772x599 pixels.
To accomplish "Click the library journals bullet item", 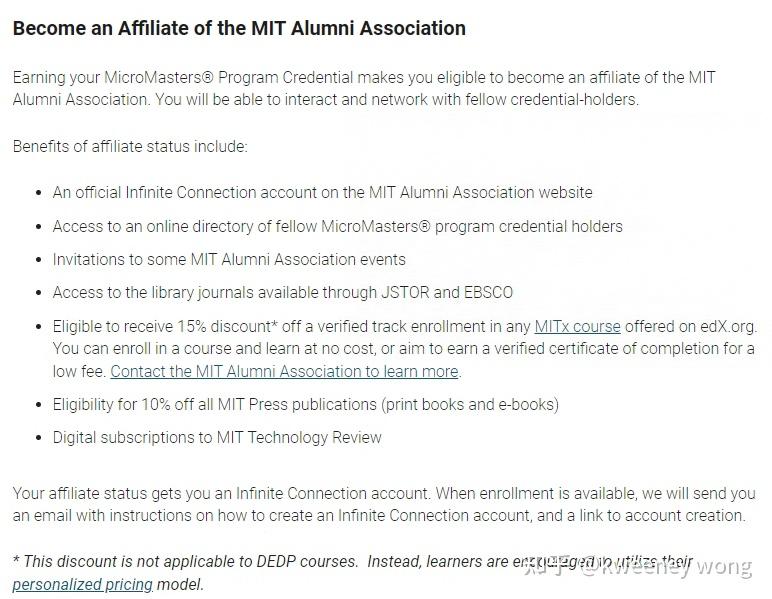I will (x=282, y=293).
